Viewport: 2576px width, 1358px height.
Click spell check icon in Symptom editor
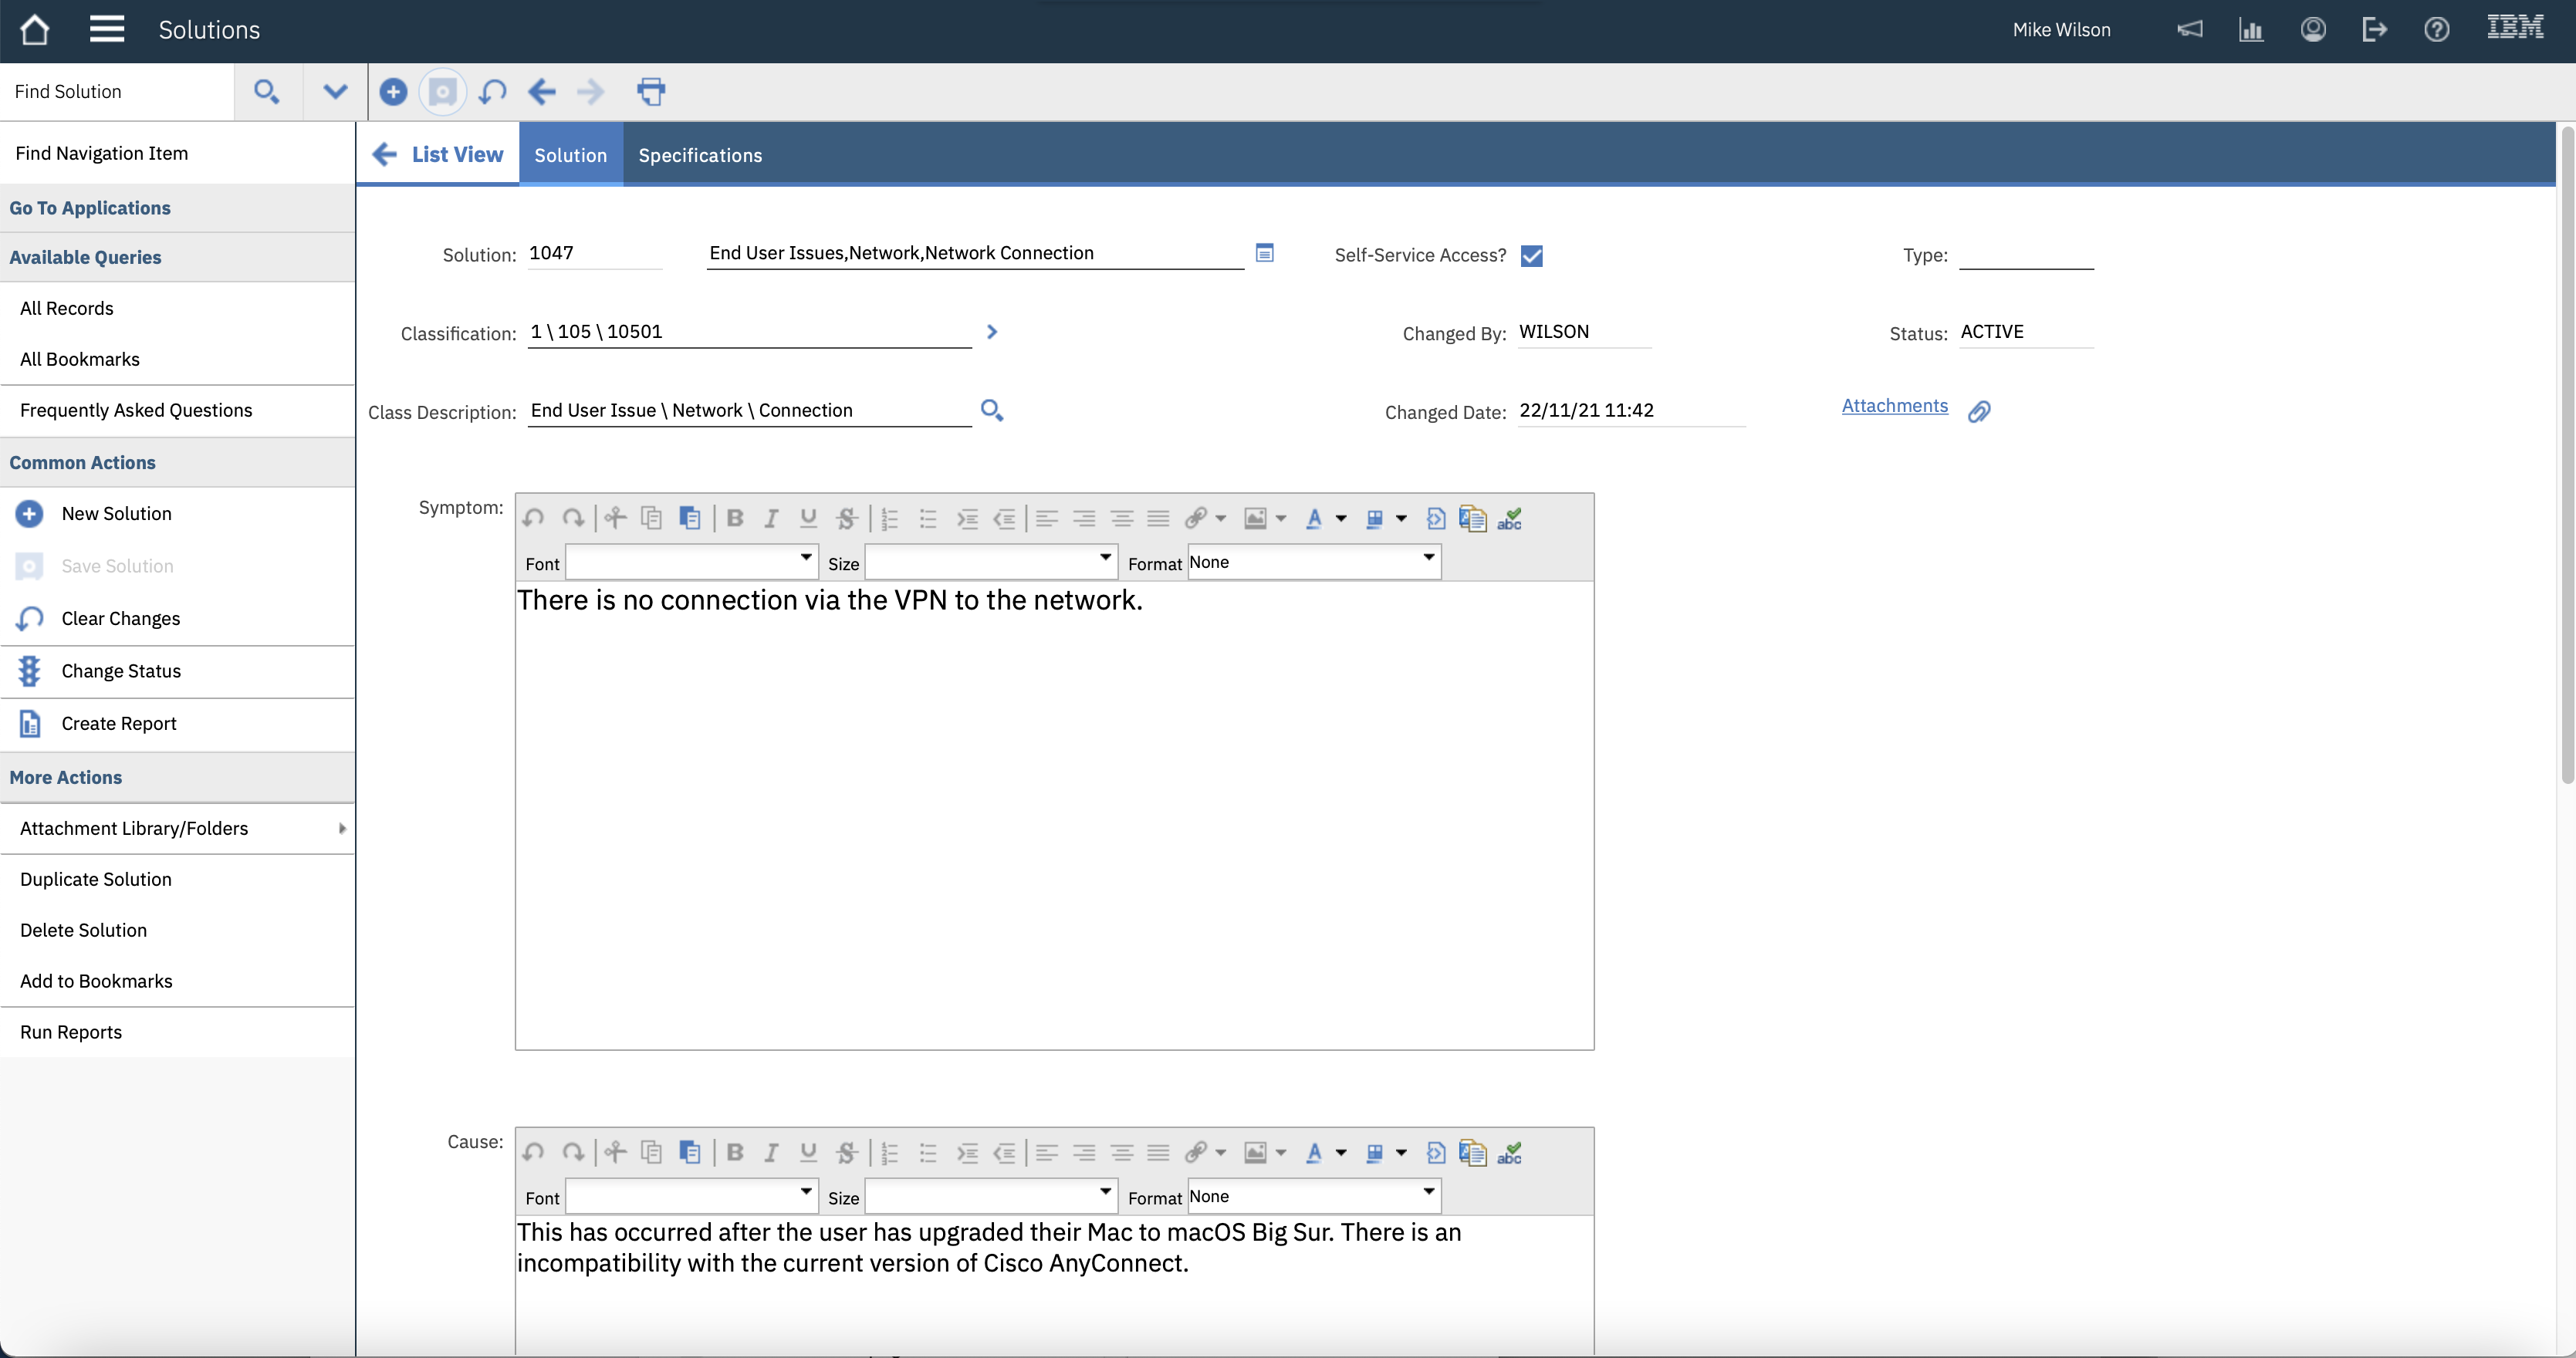(1509, 519)
